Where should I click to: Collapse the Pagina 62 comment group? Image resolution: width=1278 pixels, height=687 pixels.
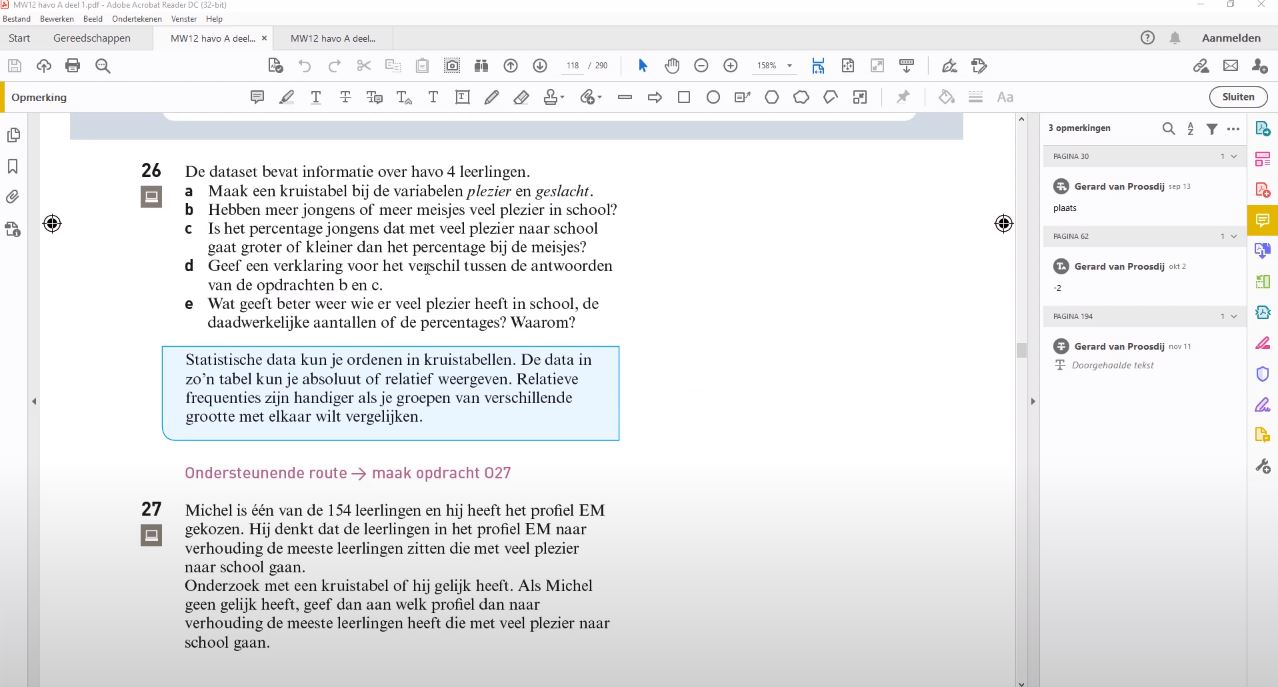tap(1233, 237)
